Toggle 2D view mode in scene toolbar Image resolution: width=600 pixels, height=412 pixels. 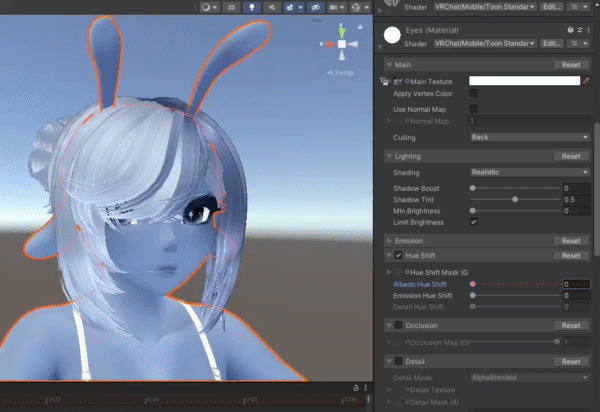231,7
